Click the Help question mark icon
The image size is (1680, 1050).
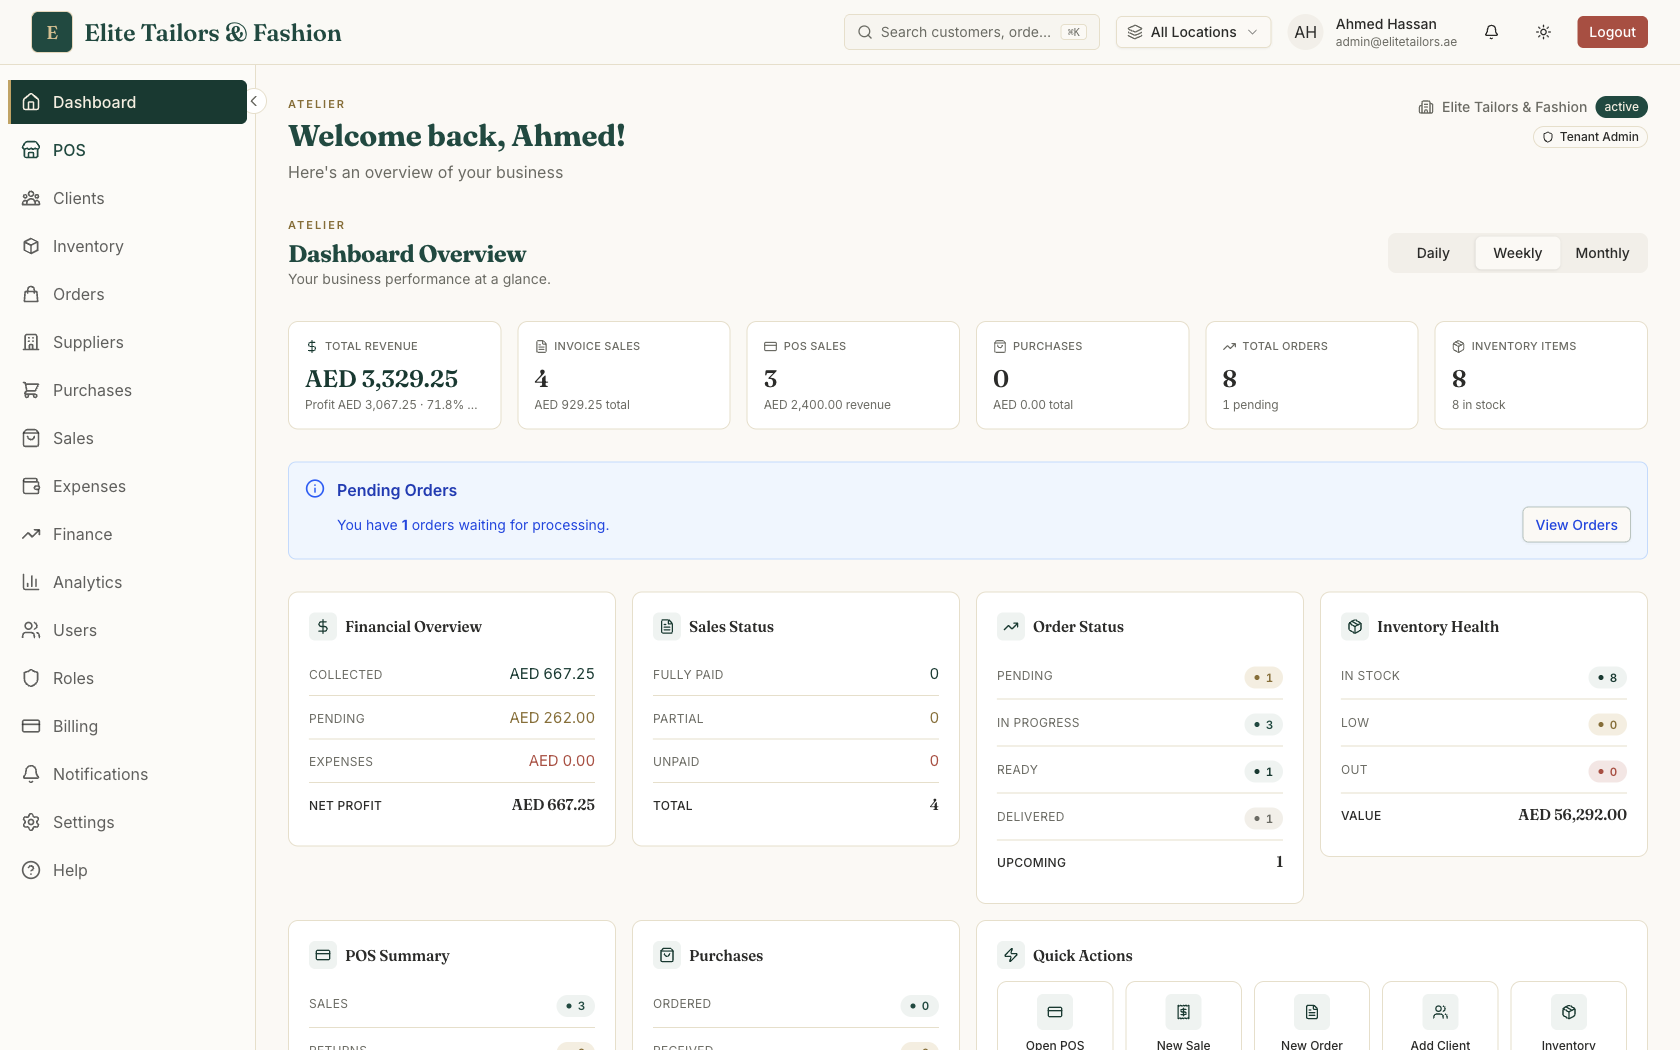click(x=31, y=870)
